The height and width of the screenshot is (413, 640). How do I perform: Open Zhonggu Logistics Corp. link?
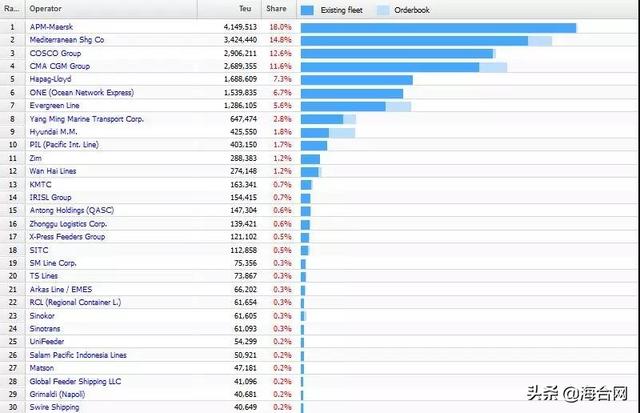click(x=68, y=224)
